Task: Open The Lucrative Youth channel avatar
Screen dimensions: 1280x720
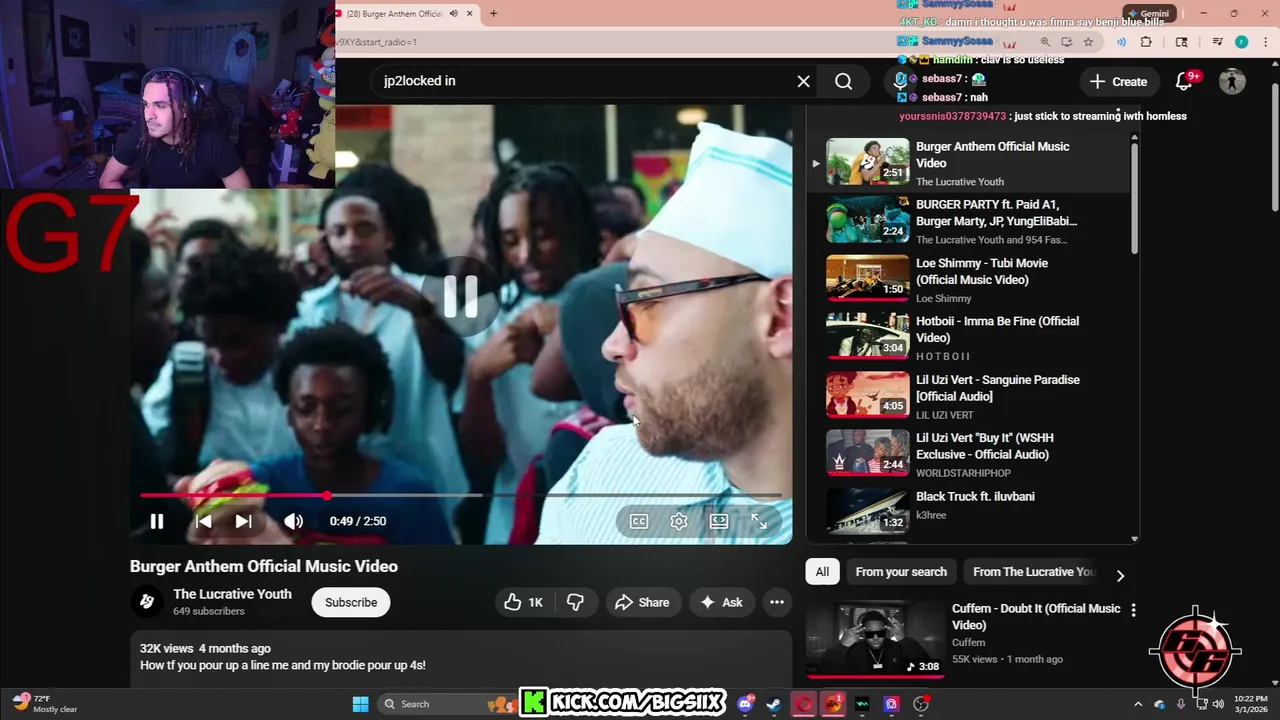Action: [147, 601]
